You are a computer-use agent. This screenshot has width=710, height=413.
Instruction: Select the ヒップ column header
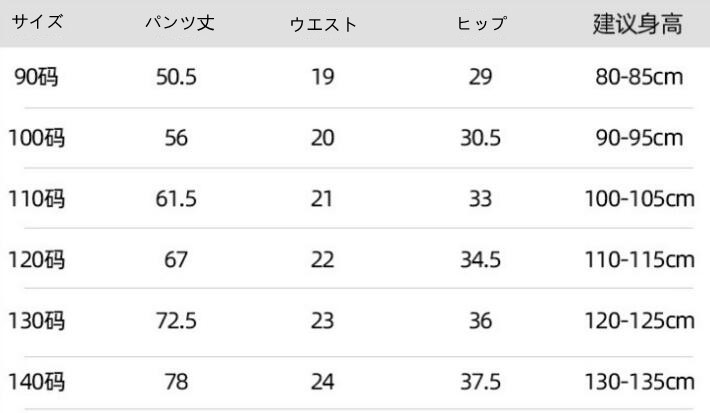[481, 24]
